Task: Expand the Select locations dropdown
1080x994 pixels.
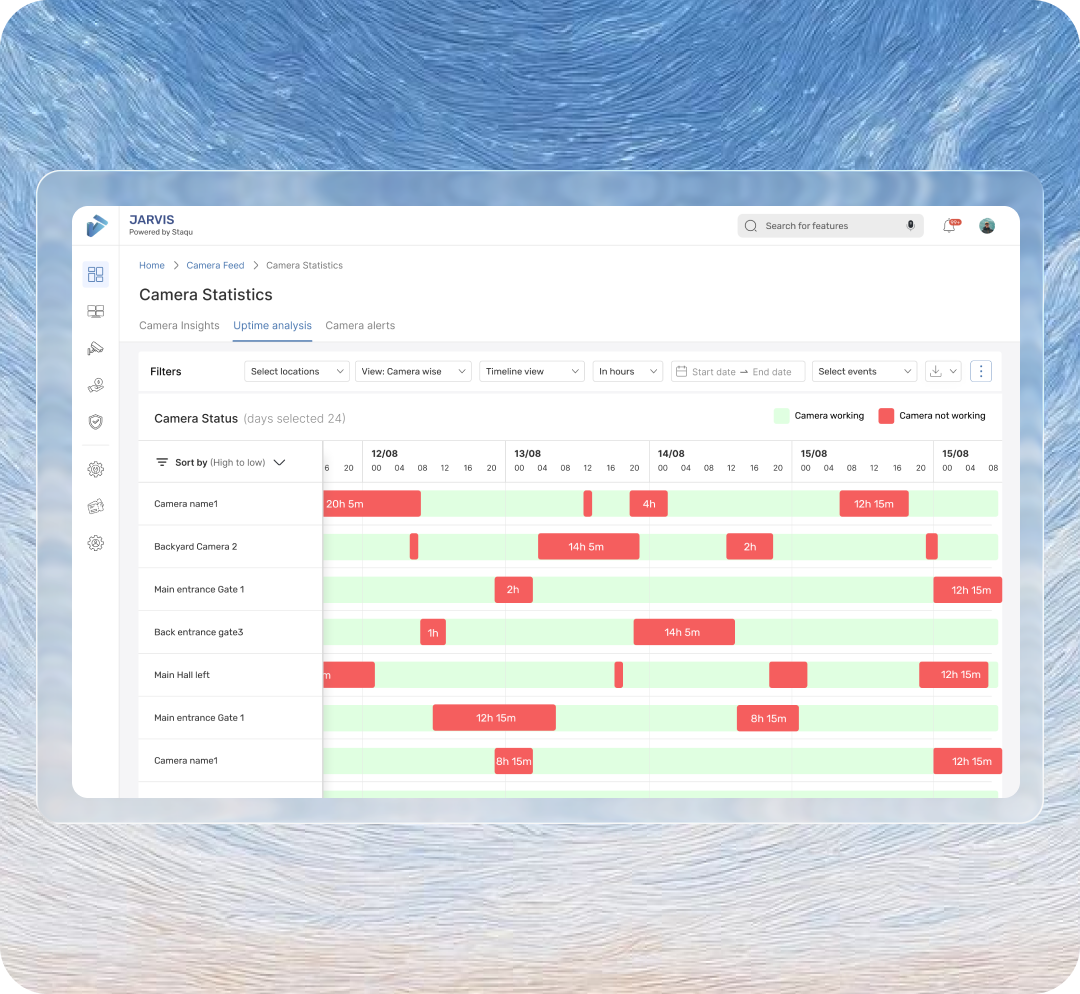Action: coord(296,371)
